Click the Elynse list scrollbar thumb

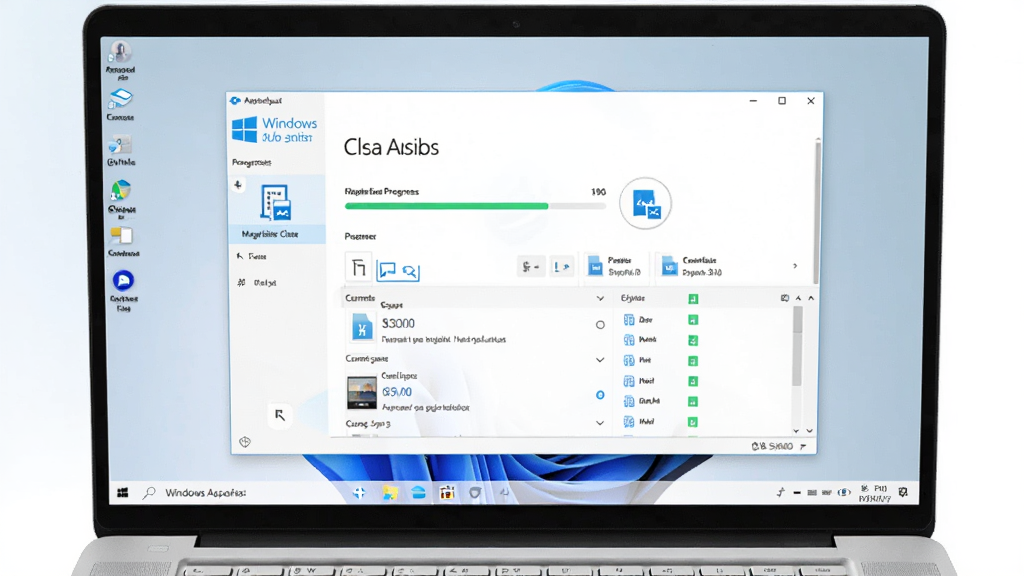(x=797, y=346)
